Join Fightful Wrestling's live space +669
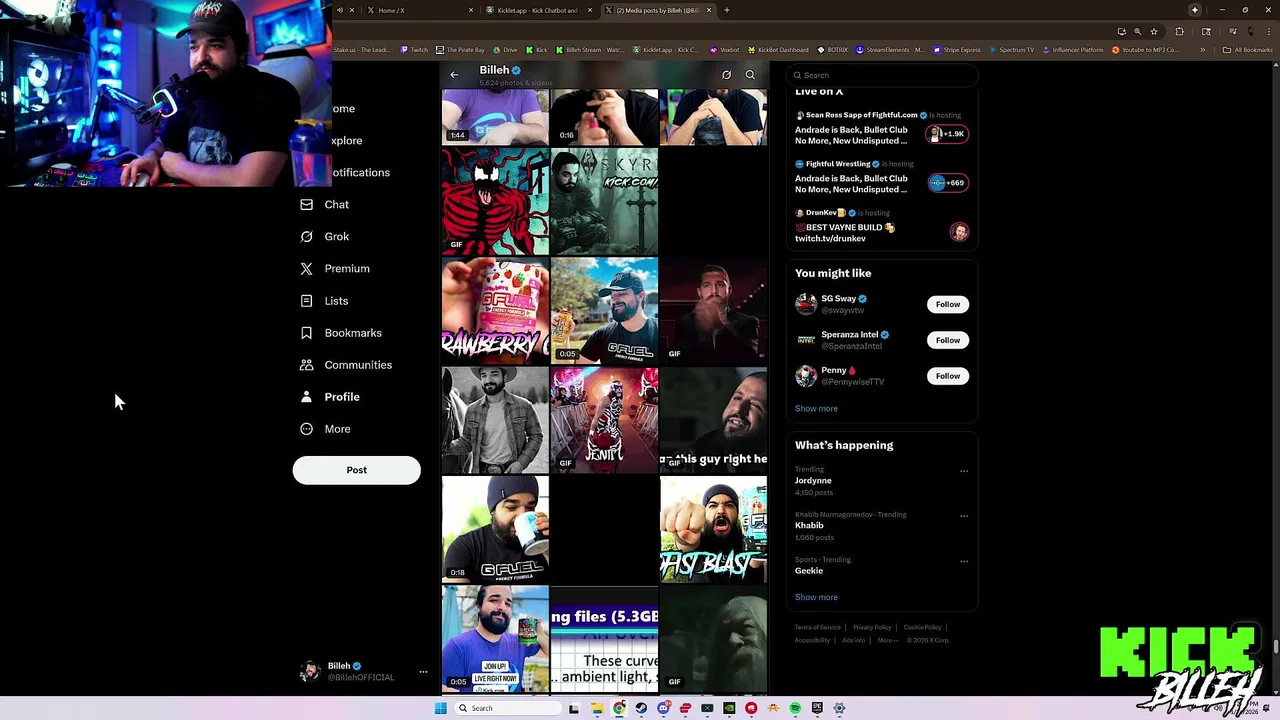This screenshot has height=720, width=1280. pyautogui.click(x=947, y=183)
